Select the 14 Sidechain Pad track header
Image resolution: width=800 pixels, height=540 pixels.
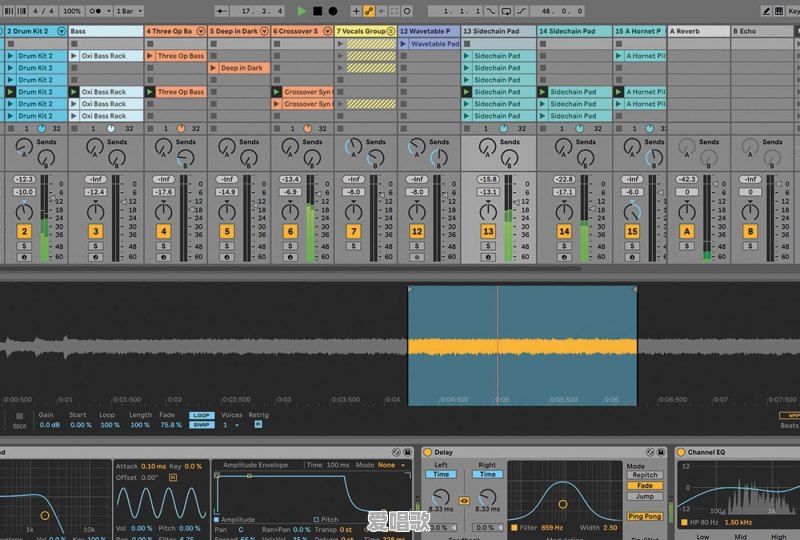[574, 31]
